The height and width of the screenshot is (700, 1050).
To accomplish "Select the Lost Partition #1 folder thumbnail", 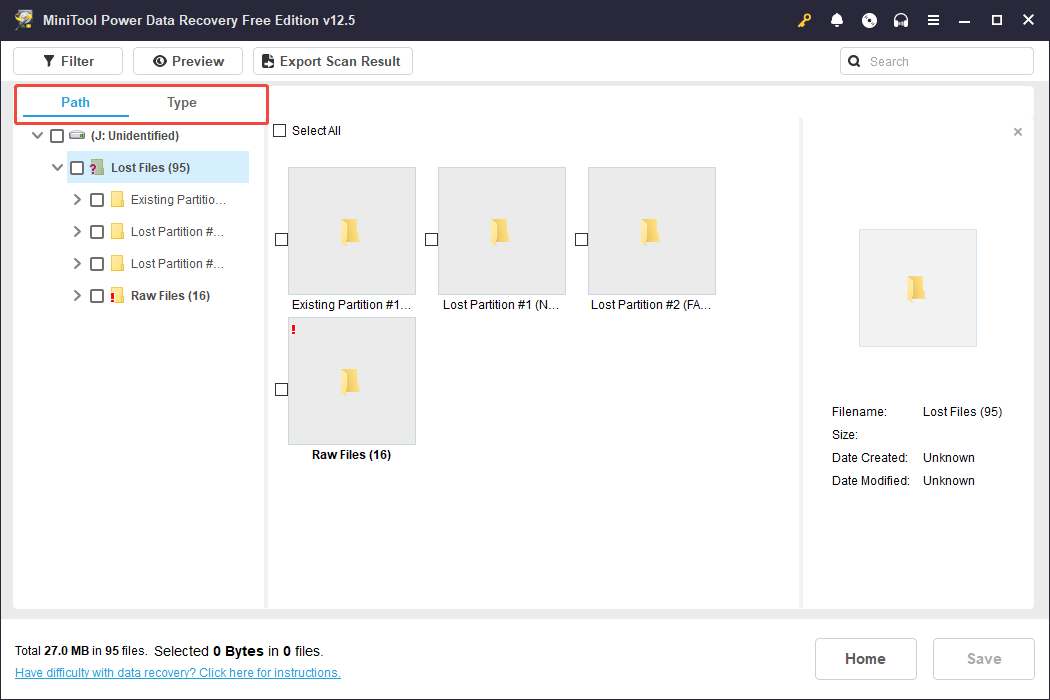I will click(x=502, y=231).
